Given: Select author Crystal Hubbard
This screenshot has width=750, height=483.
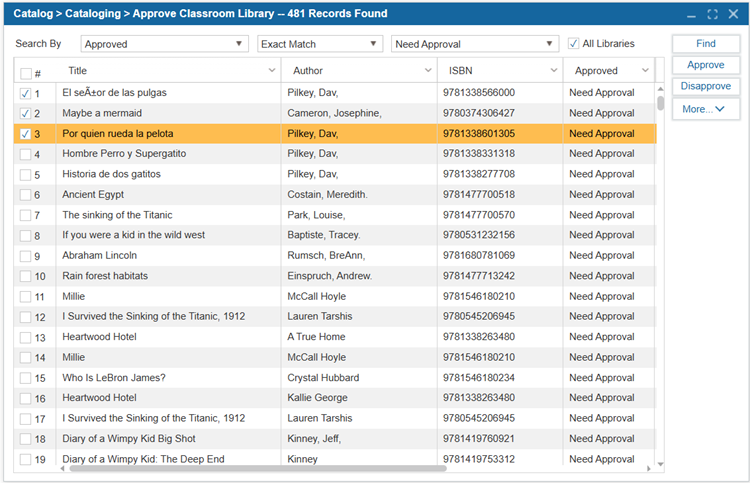Looking at the screenshot, I should click(323, 378).
